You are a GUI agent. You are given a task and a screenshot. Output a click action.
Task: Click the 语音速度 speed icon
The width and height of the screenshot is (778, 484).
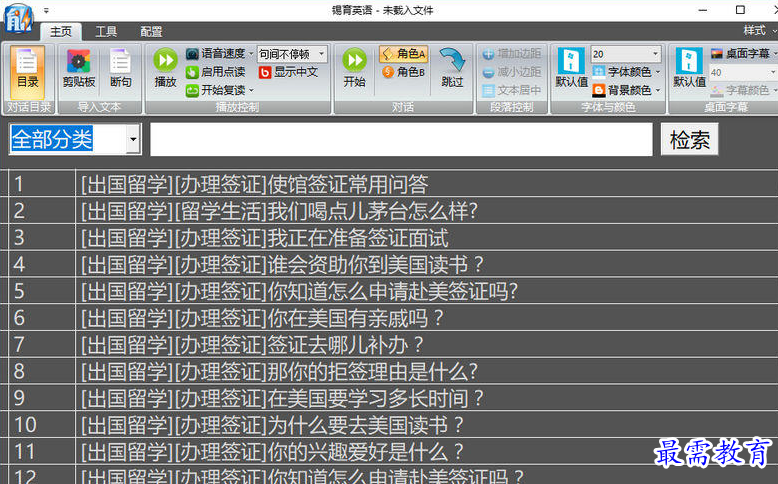point(192,54)
